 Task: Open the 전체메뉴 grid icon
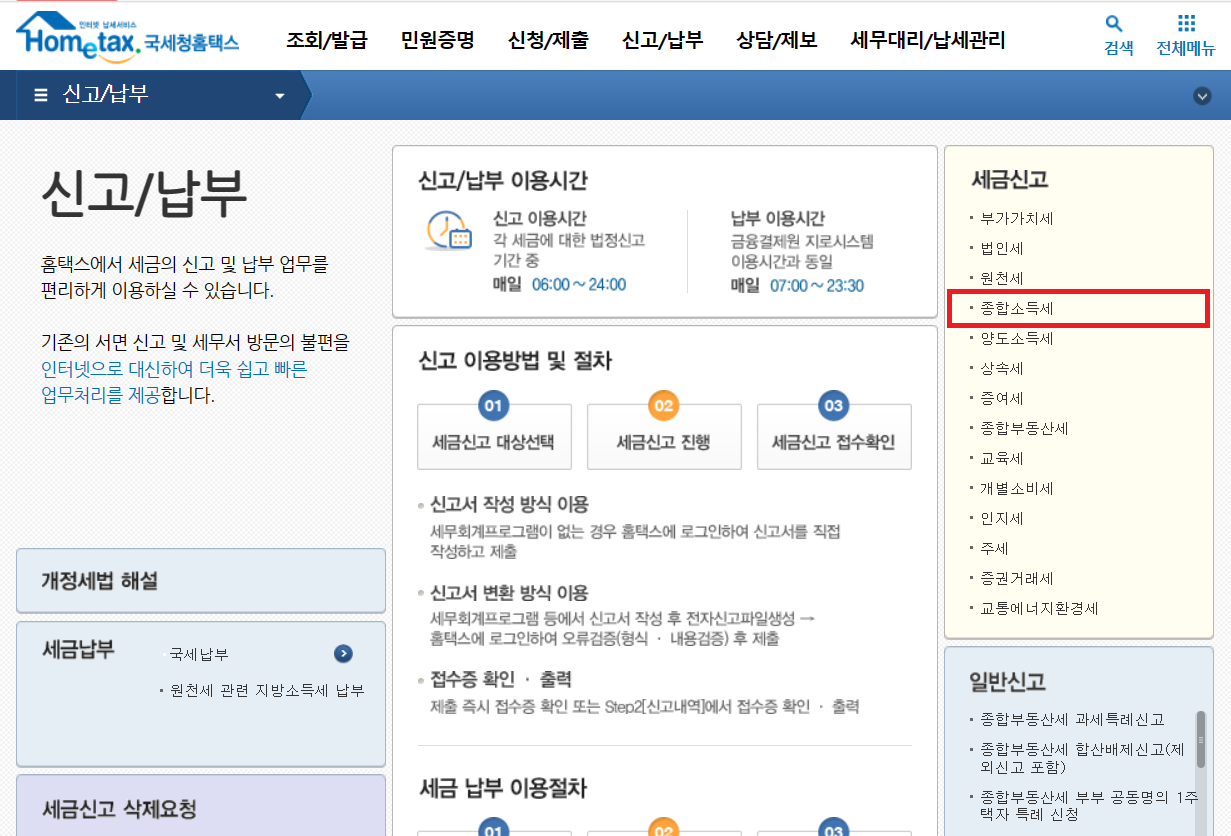(x=1186, y=24)
